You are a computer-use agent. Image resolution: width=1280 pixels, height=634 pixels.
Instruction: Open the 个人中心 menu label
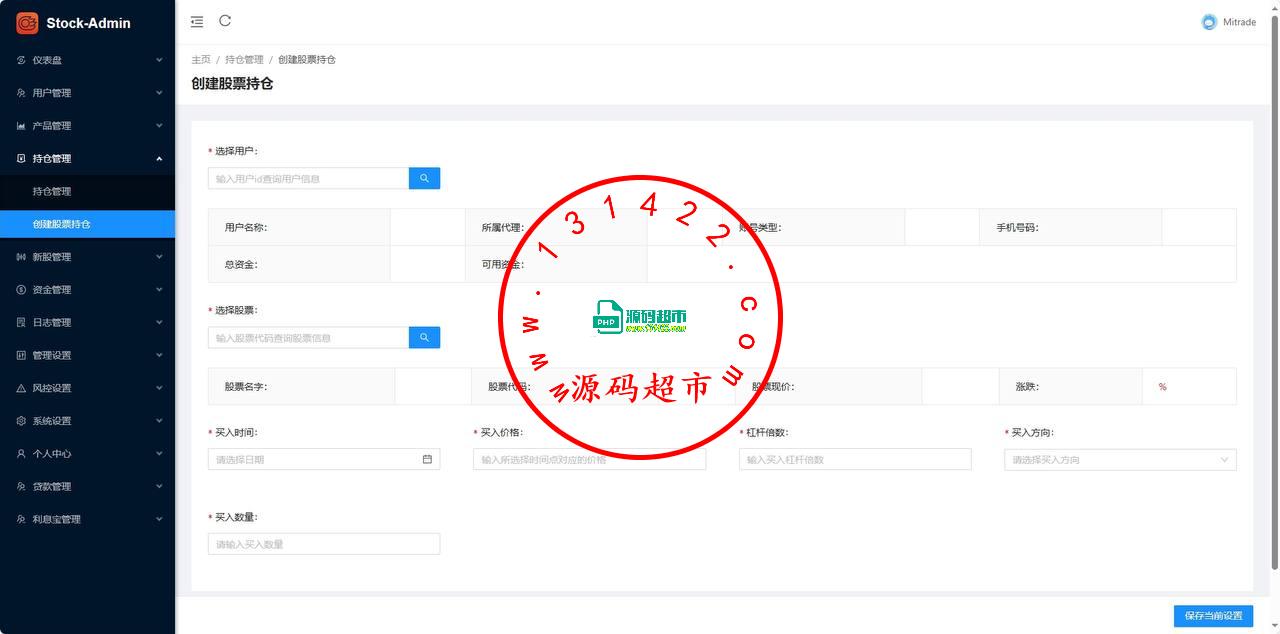52,454
